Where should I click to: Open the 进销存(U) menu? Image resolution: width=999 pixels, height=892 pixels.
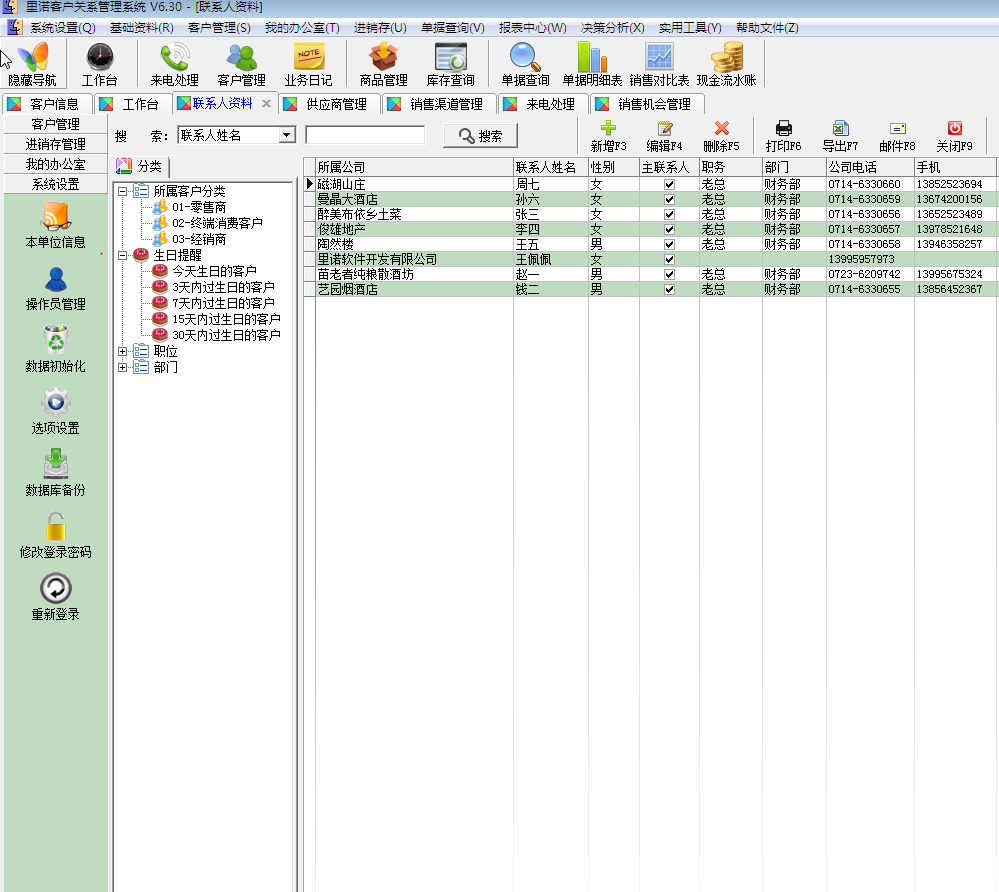[380, 28]
